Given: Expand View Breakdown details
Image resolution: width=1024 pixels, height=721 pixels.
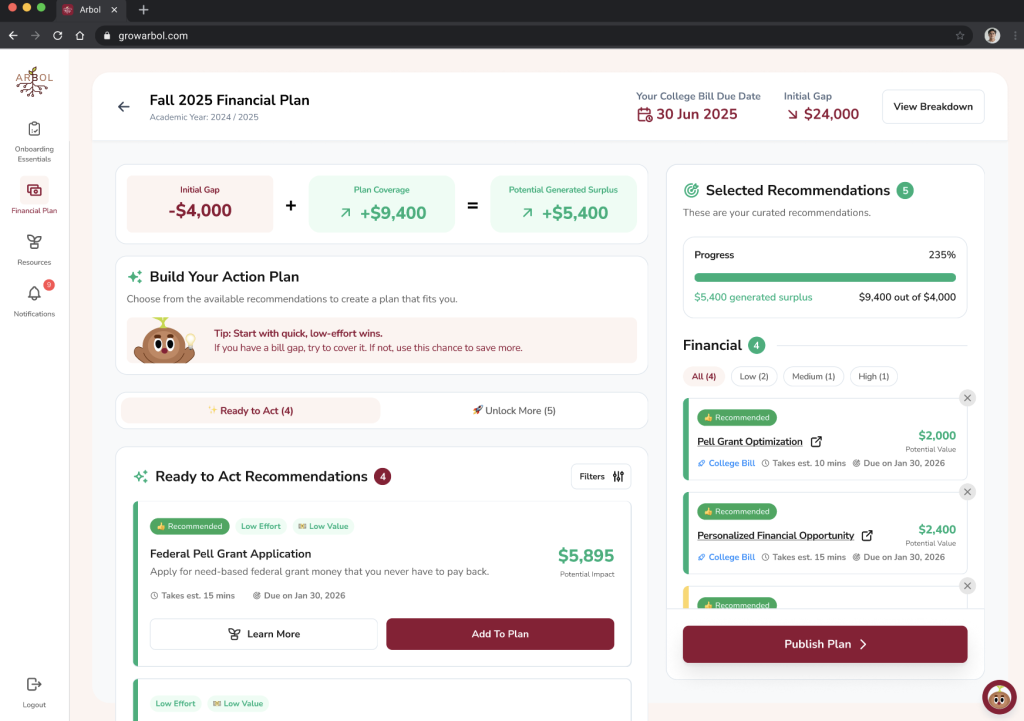Looking at the screenshot, I should click(932, 107).
